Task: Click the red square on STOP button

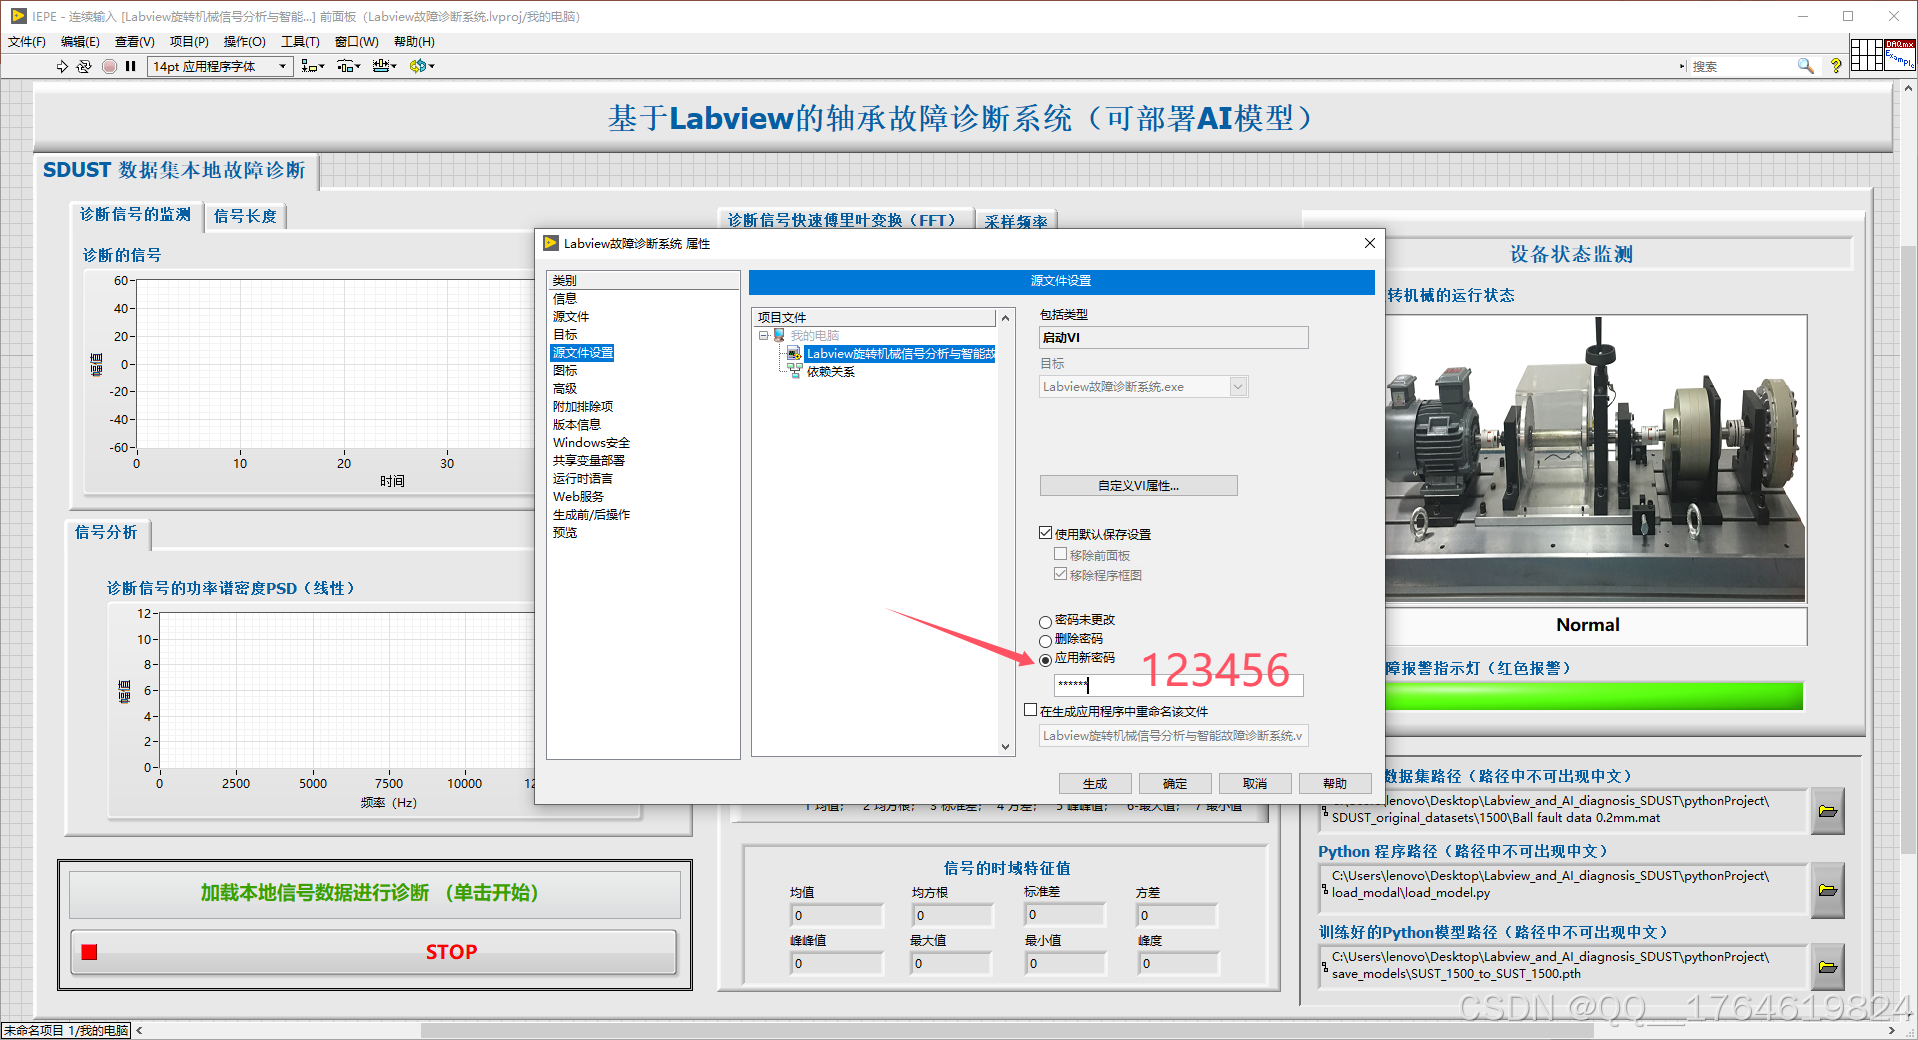Action: (x=89, y=952)
